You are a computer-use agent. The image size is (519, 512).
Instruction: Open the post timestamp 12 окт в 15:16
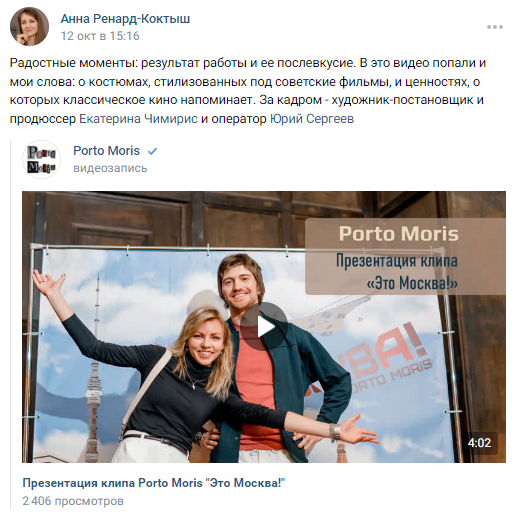click(100, 36)
